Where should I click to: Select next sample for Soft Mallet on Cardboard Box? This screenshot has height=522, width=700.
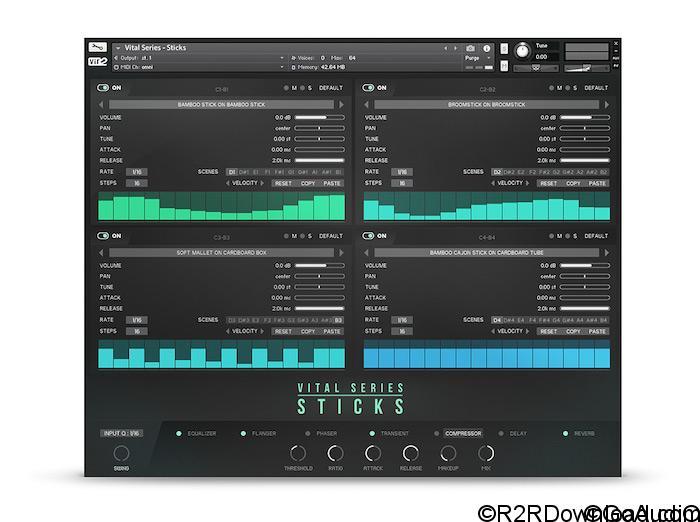click(x=342, y=253)
